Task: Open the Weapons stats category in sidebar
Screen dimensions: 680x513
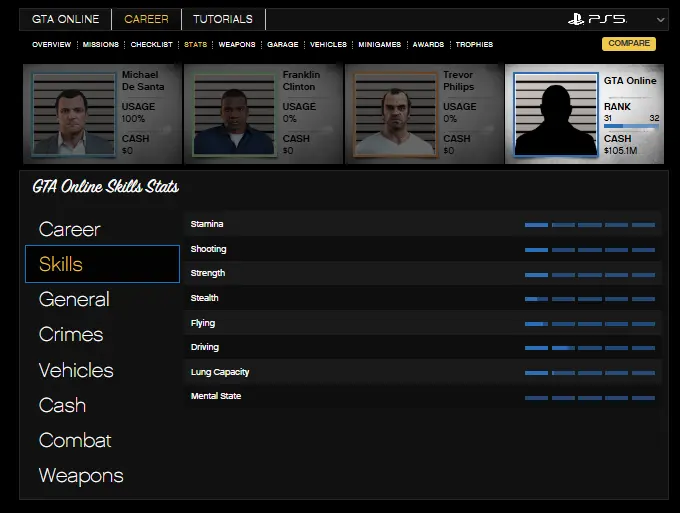Action: click(x=81, y=476)
